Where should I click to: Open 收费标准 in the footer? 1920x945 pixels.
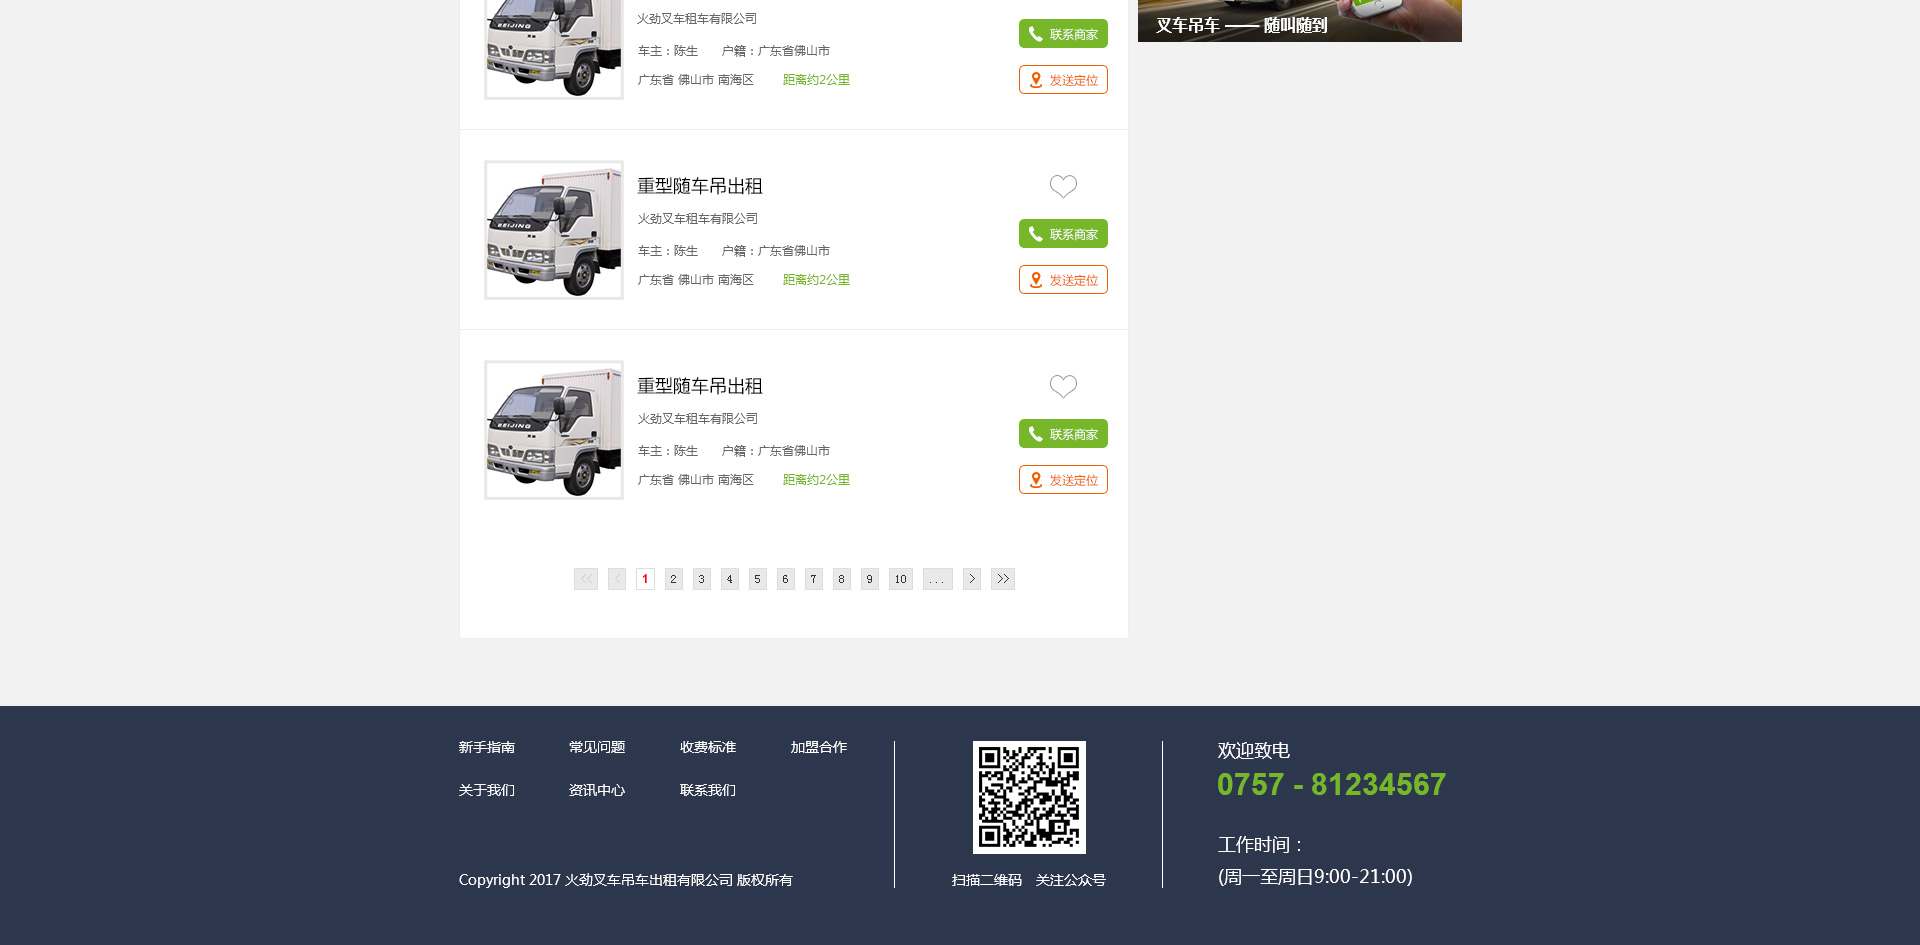(x=708, y=748)
